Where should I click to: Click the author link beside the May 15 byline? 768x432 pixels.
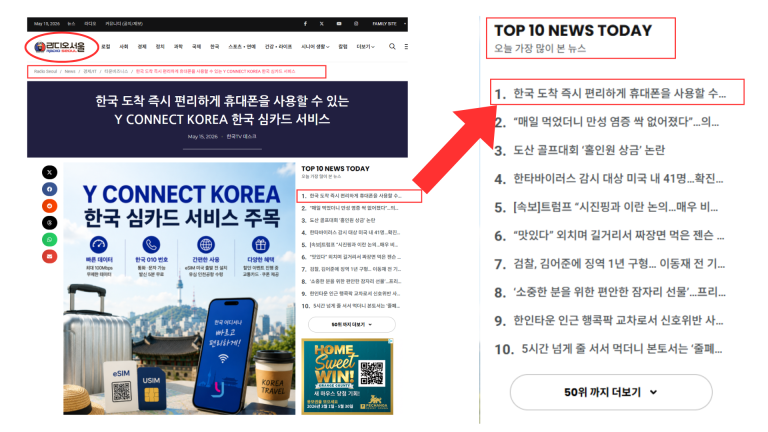tap(241, 137)
